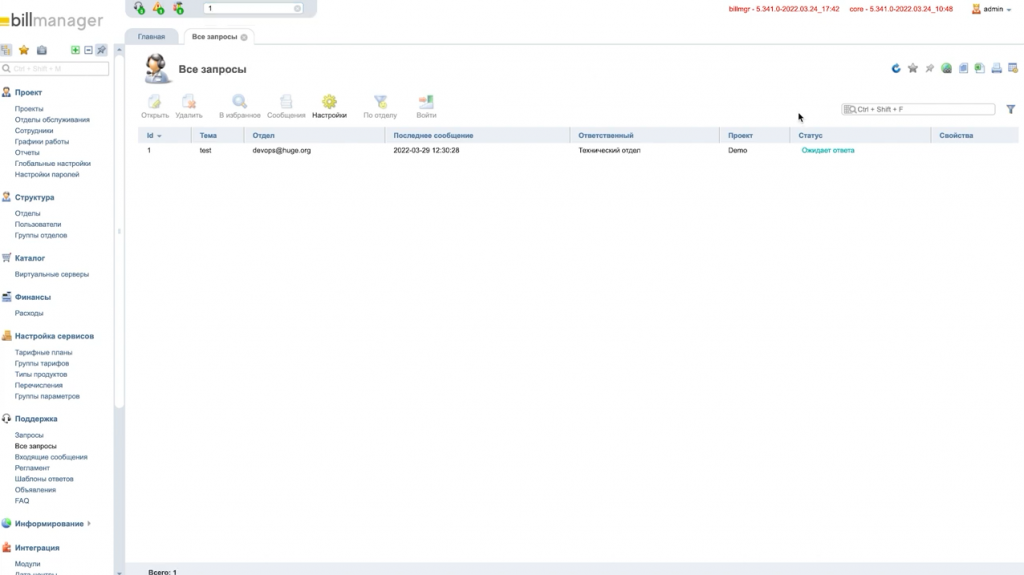This screenshot has width=1024, height=575.
Task: Click the По отделу filter button
Action: (380, 107)
